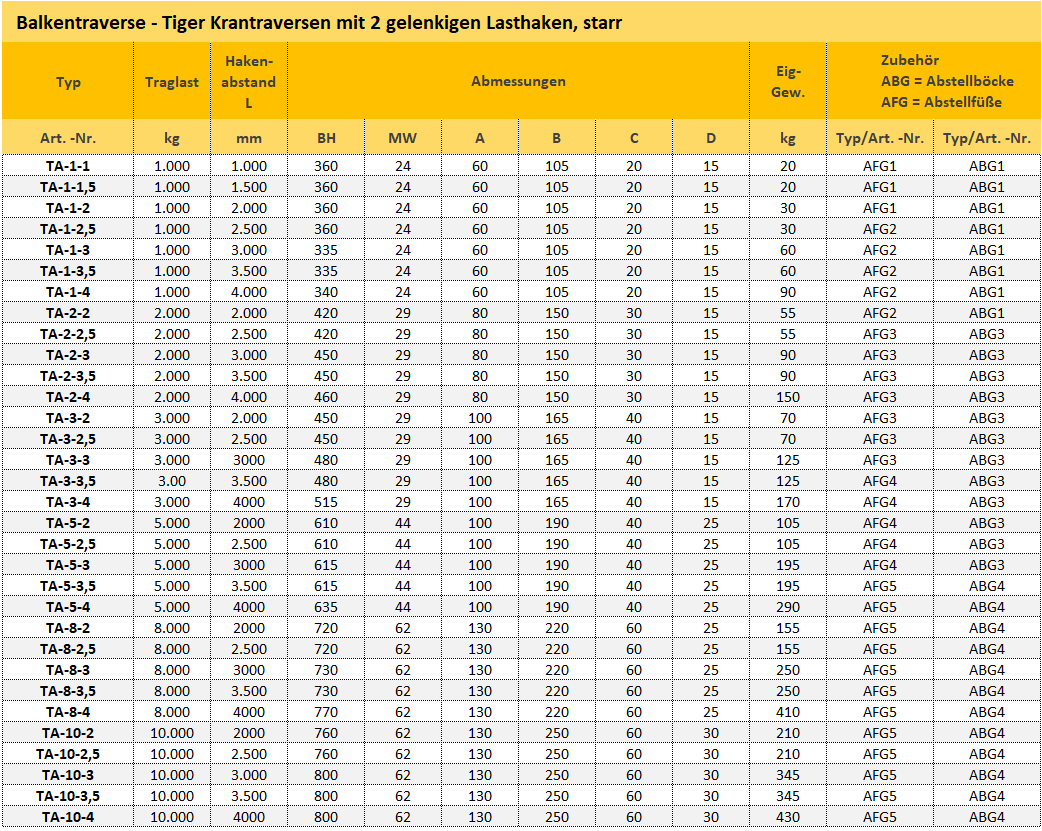Select row label 'TA-10-2'
Viewport: 1042px width, 831px height.
pyautogui.click(x=68, y=733)
